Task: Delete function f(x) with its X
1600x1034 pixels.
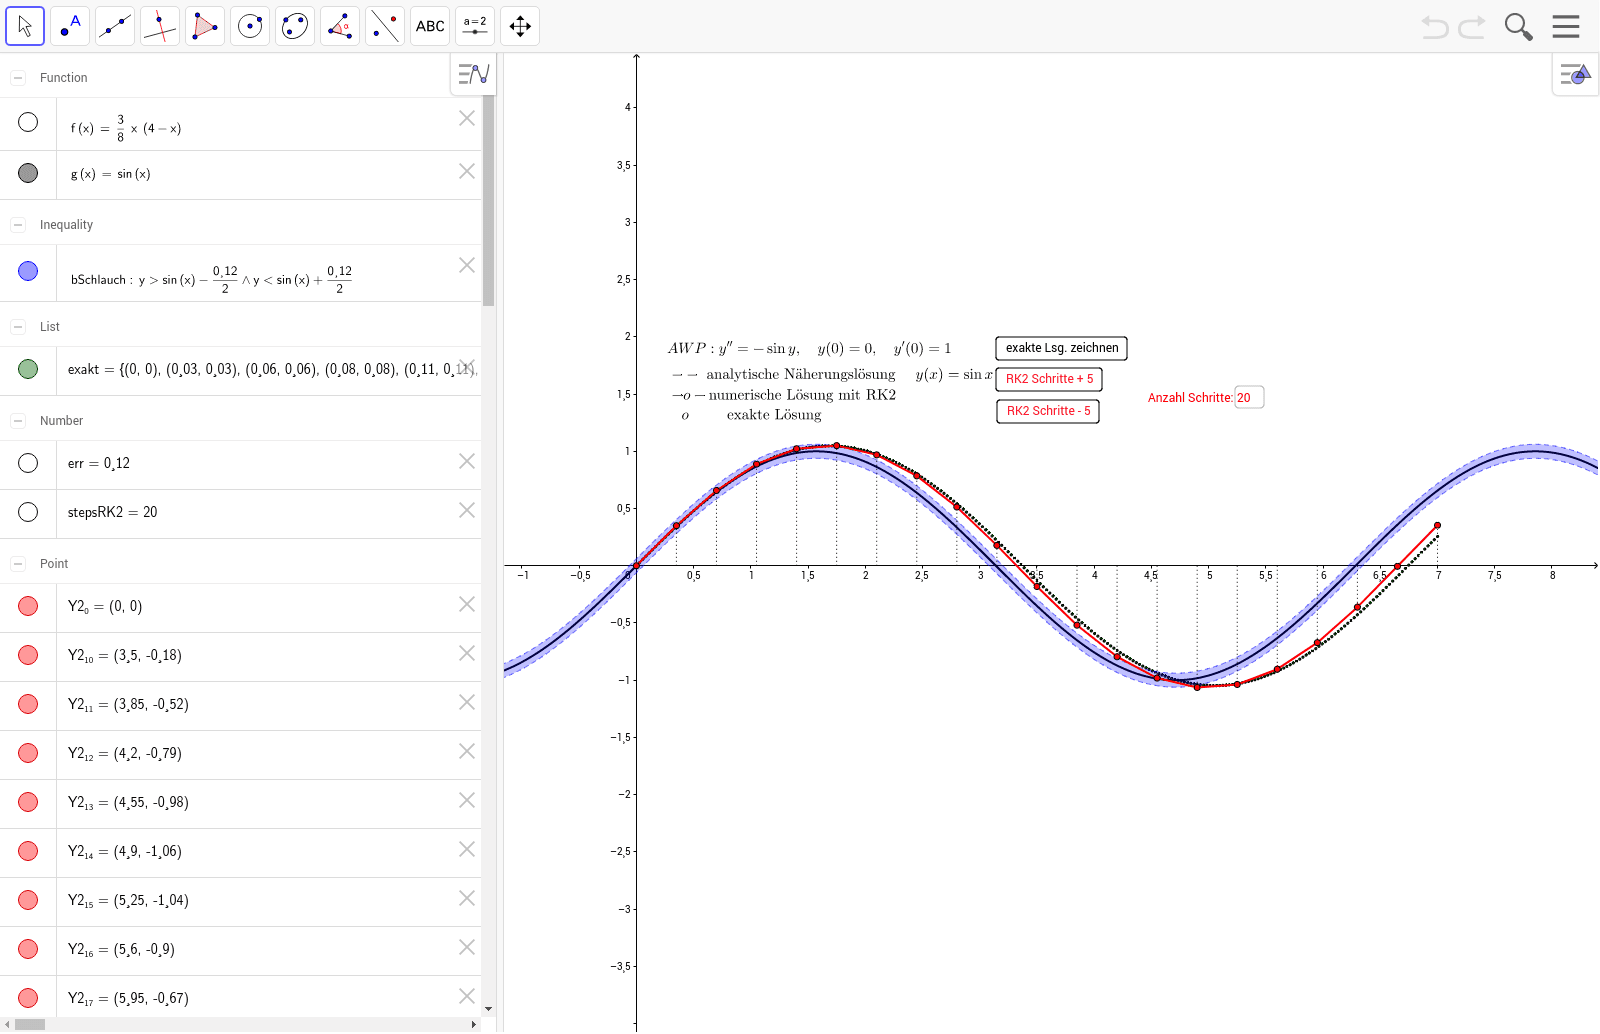Action: (467, 118)
